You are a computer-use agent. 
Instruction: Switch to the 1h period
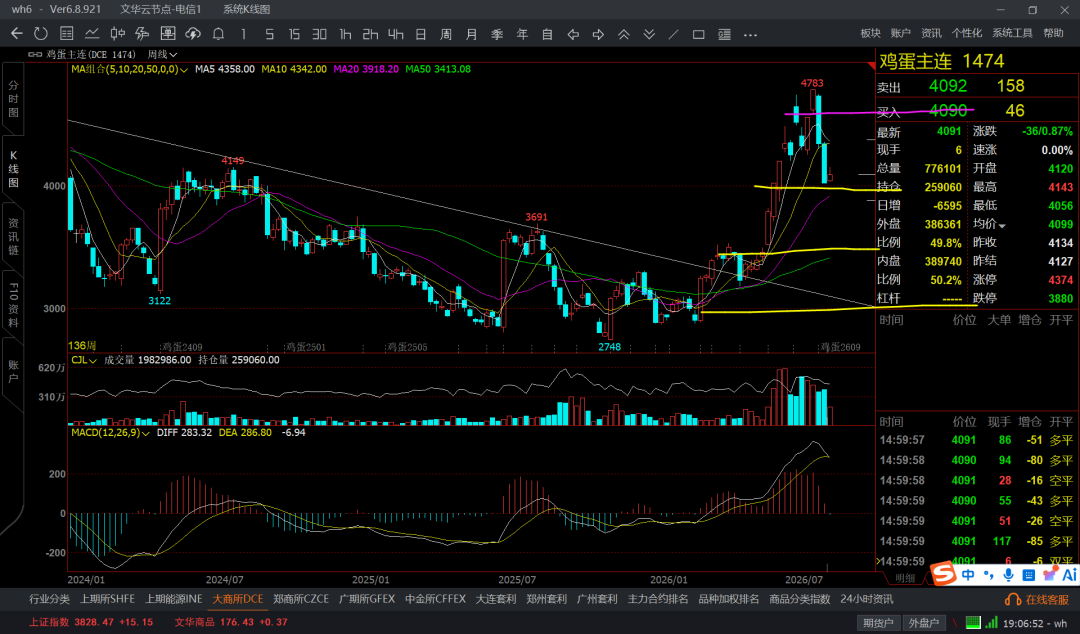[345, 34]
